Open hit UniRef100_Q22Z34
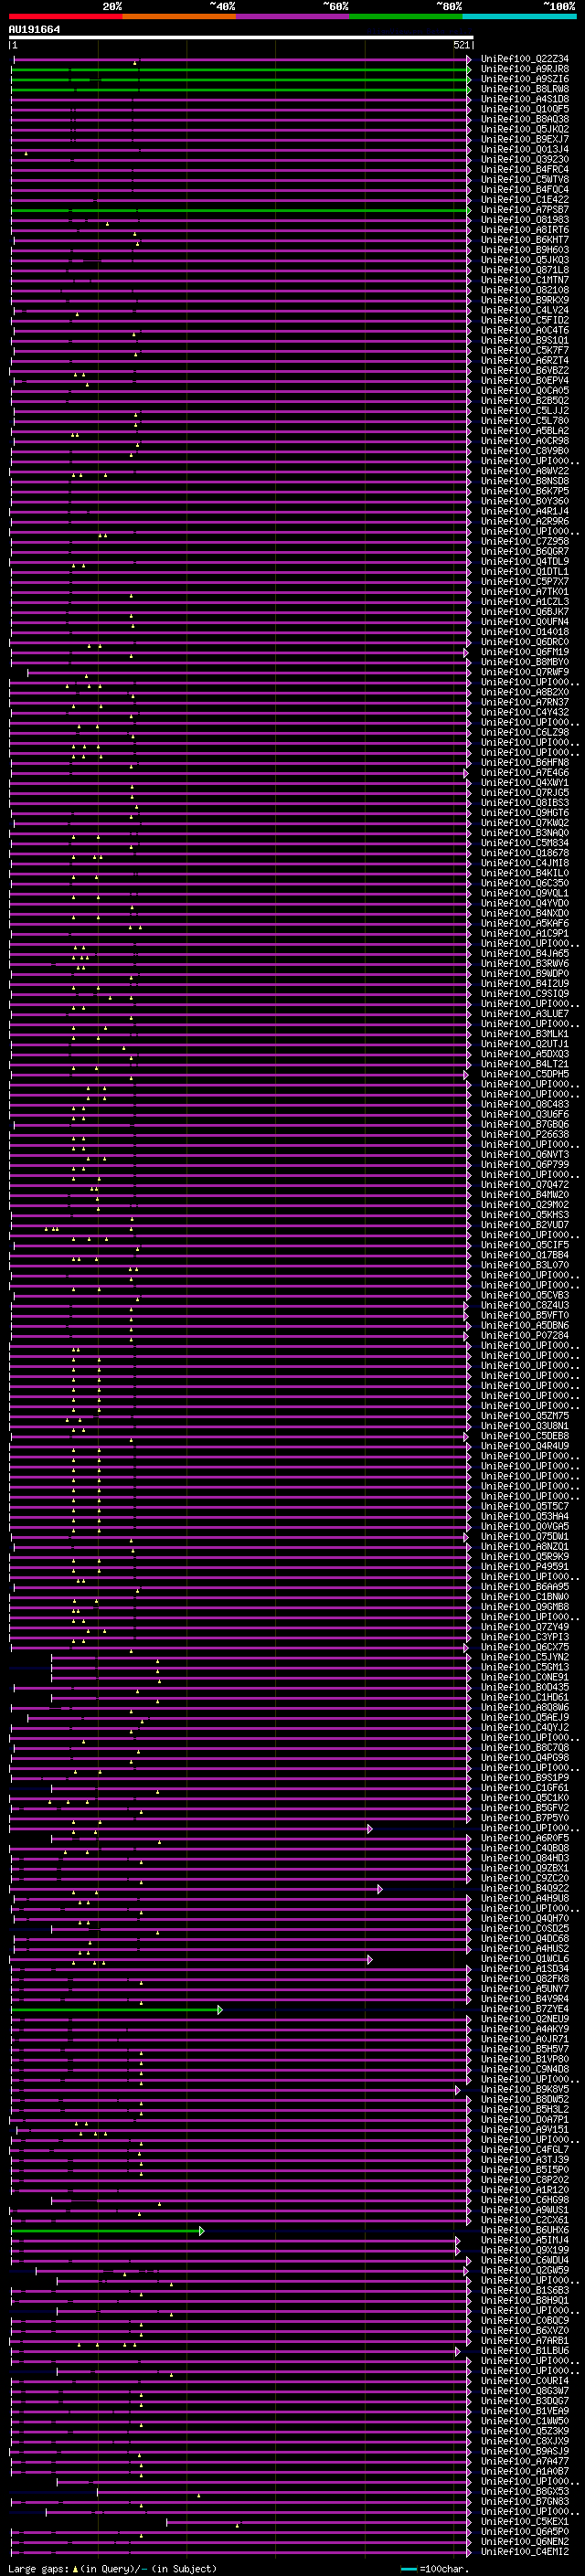 (x=525, y=59)
